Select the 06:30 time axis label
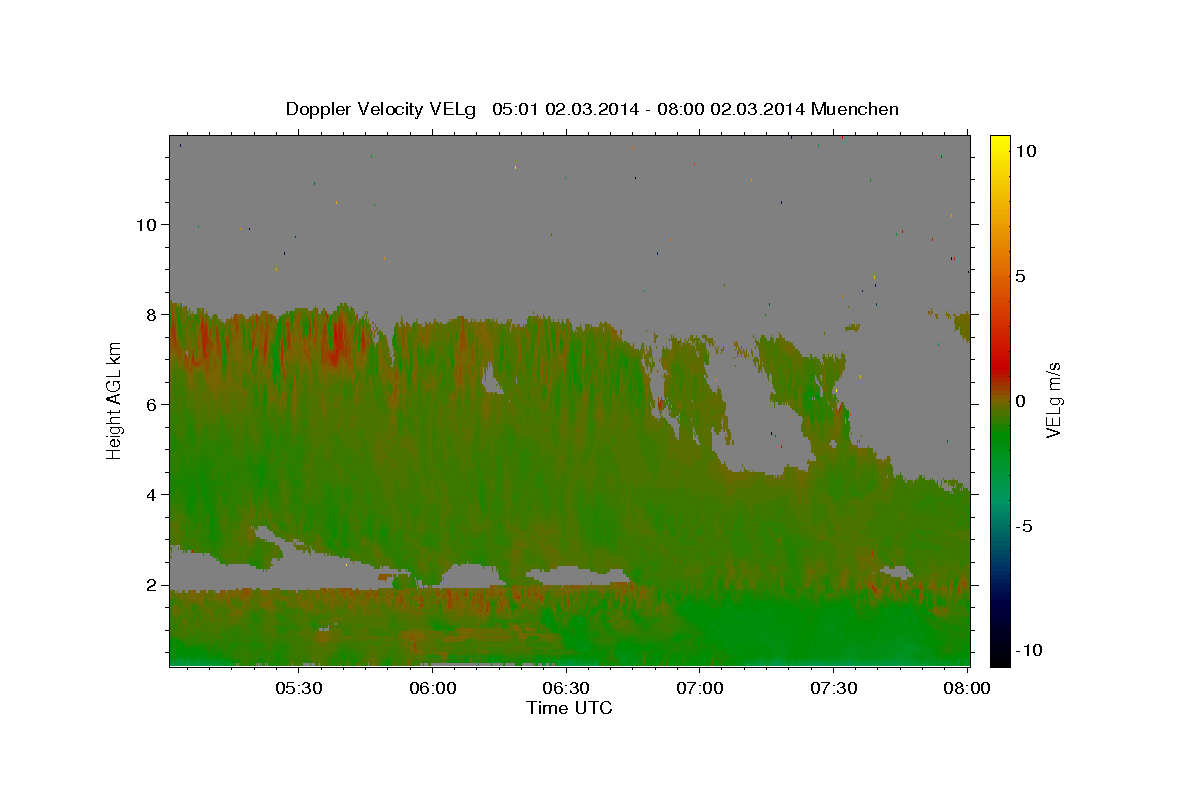Image resolution: width=1200 pixels, height=800 pixels. 567,688
